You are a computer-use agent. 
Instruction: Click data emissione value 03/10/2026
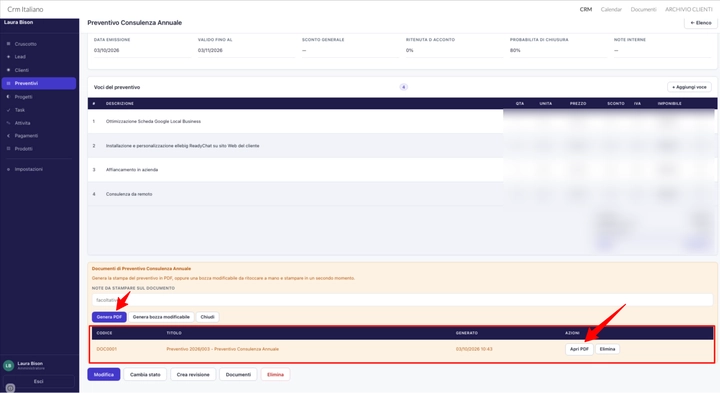coord(107,51)
